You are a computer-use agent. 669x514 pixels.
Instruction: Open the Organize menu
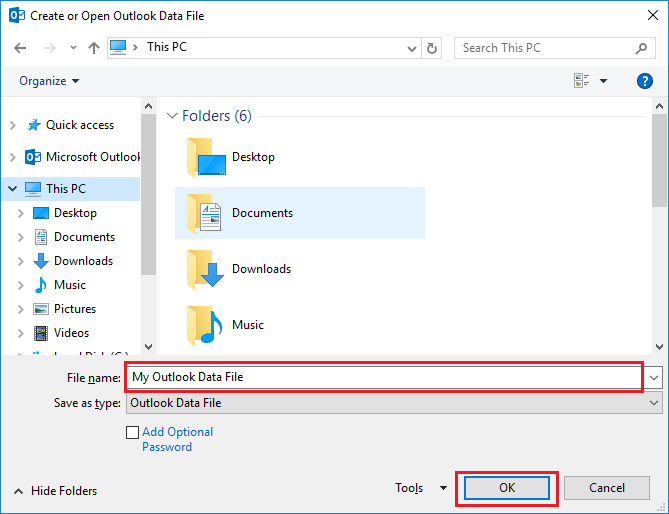coord(49,81)
